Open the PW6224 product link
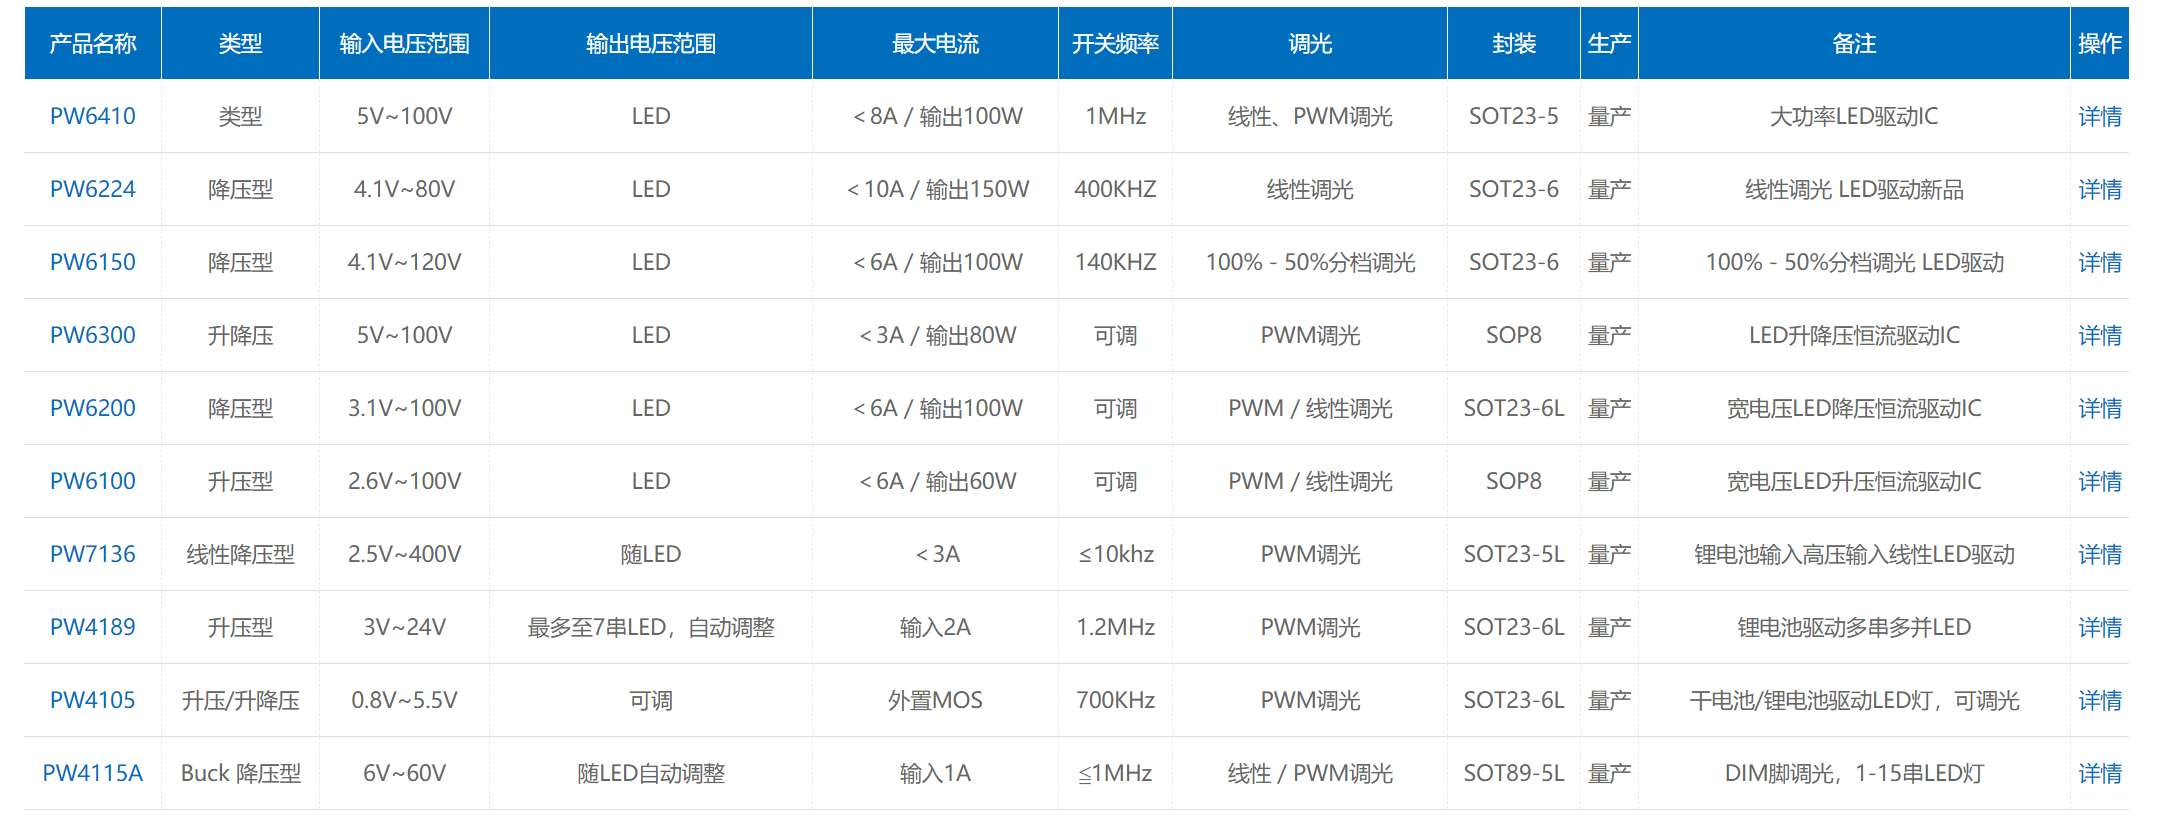 [x=93, y=189]
